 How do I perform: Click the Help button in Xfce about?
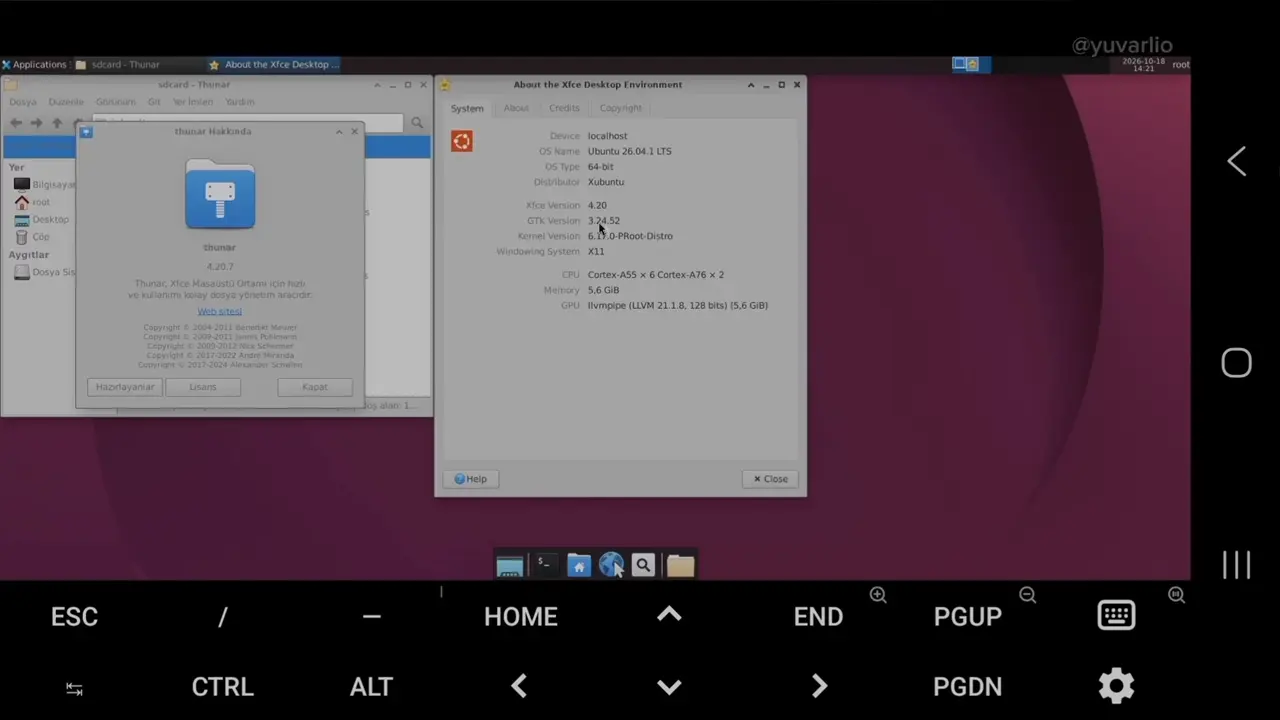(470, 479)
